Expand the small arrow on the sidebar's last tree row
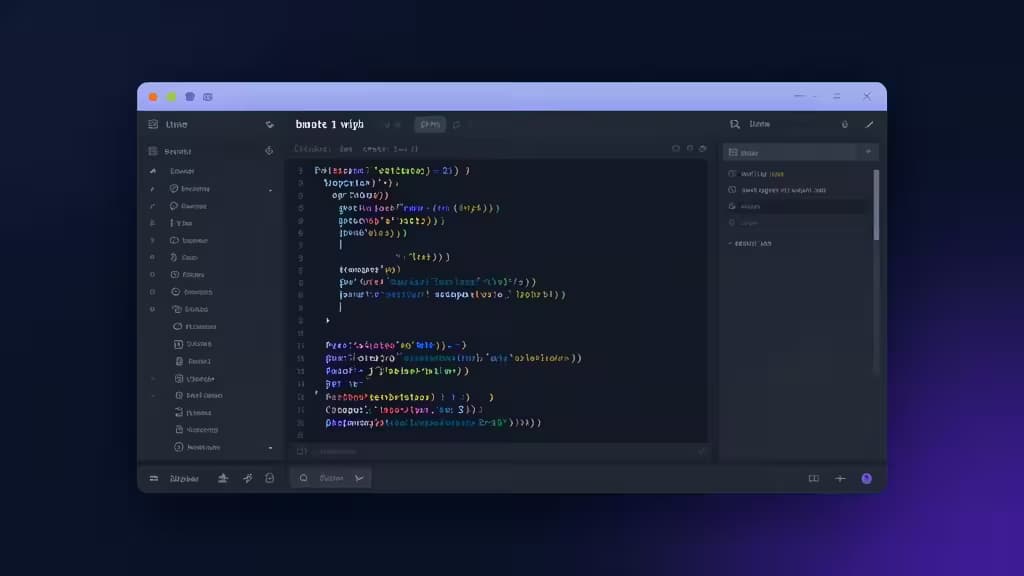Screen dimensions: 1024x576 pos(270,448)
